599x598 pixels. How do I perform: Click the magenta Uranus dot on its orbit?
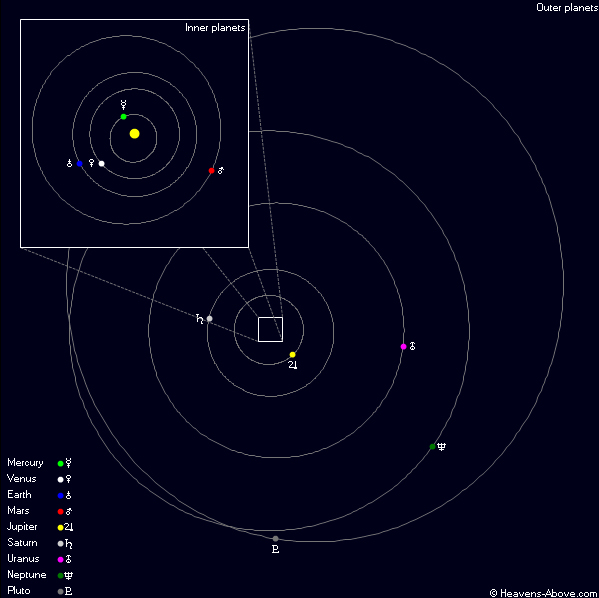point(403,347)
